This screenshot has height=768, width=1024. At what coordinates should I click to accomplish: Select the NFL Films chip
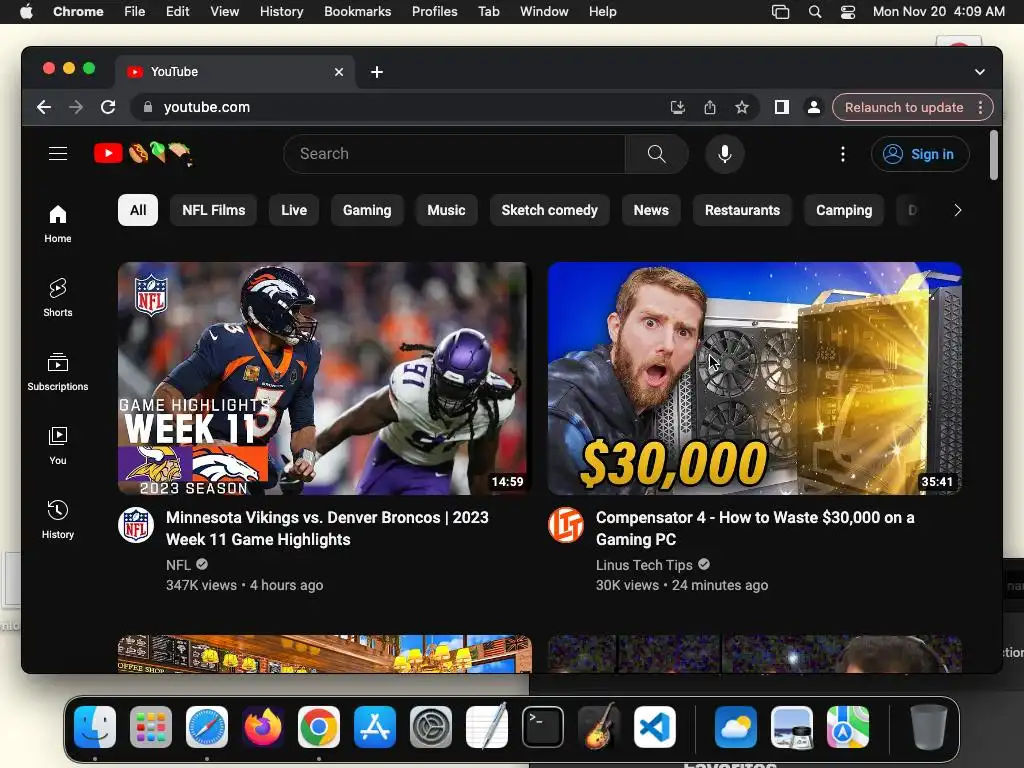pyautogui.click(x=214, y=210)
